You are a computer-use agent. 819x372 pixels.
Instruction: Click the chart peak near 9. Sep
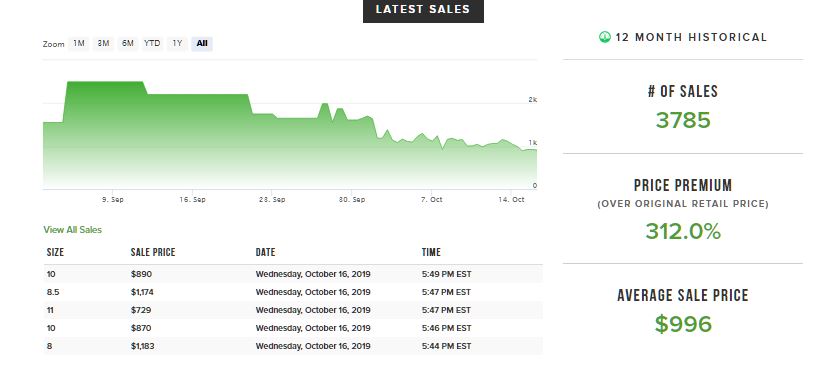(x=104, y=83)
